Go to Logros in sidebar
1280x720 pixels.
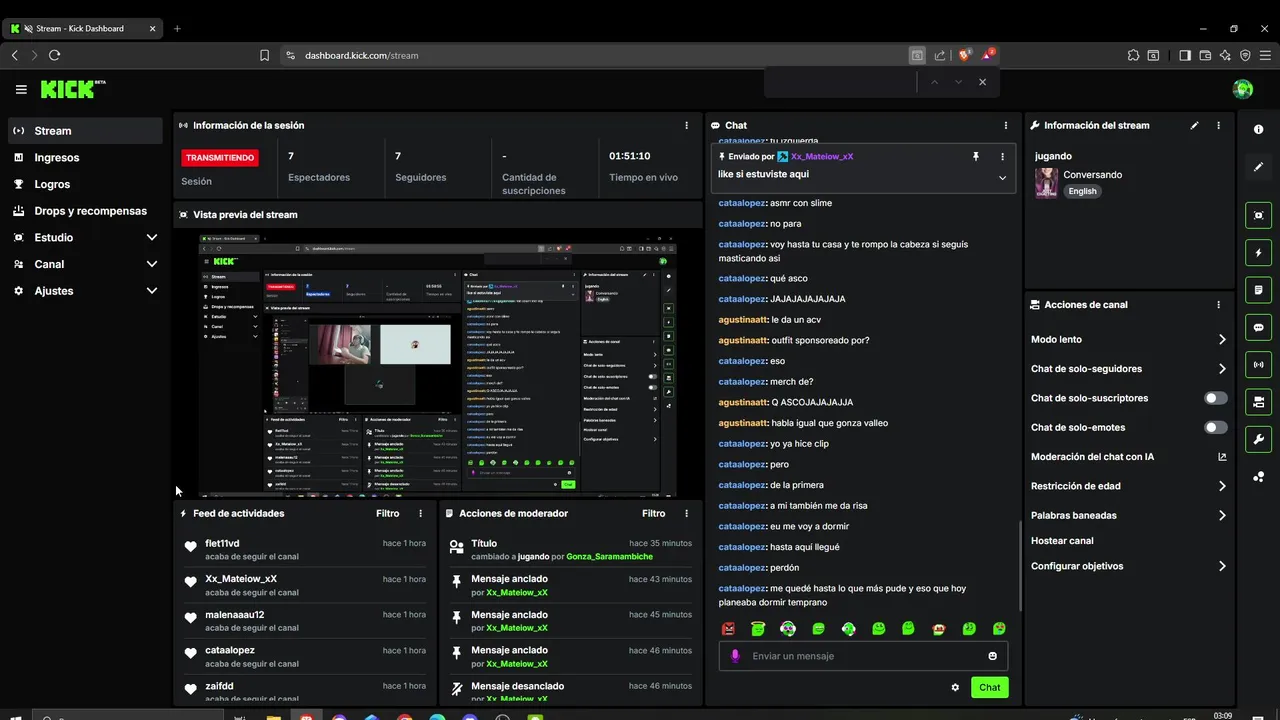(85, 184)
